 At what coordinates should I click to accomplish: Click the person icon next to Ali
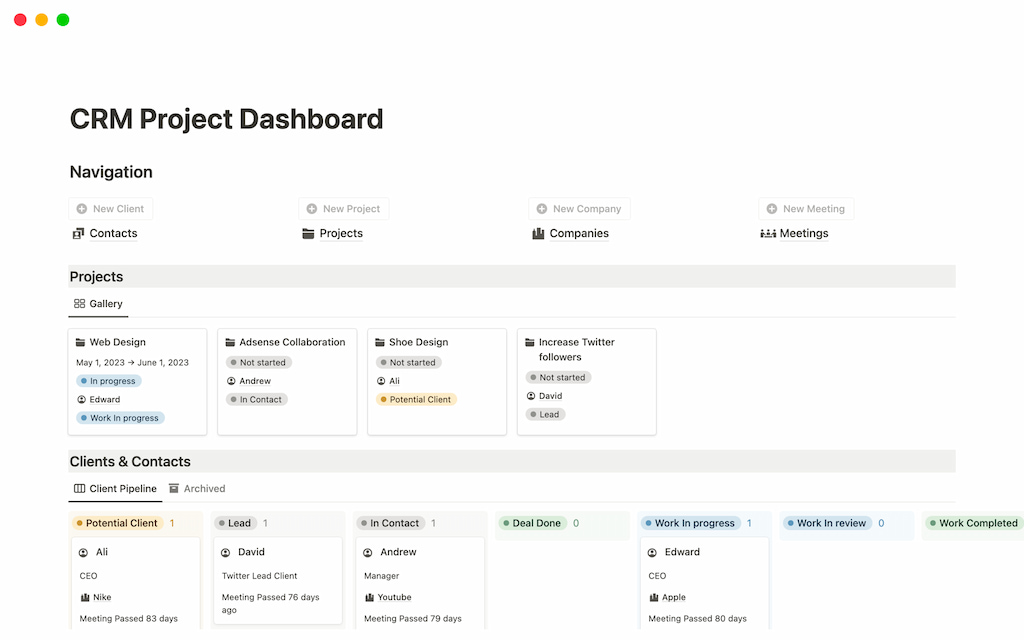(x=81, y=551)
